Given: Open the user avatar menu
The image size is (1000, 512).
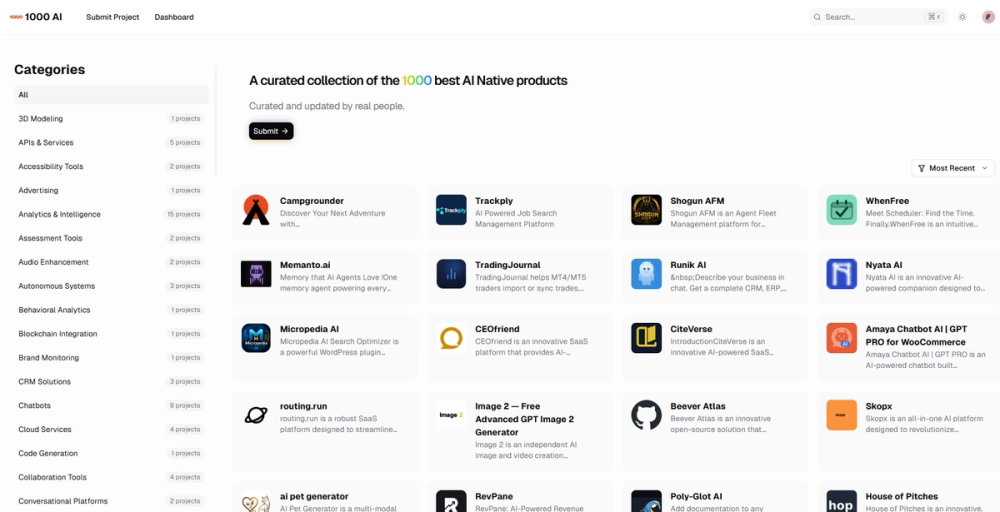Looking at the screenshot, I should (988, 17).
